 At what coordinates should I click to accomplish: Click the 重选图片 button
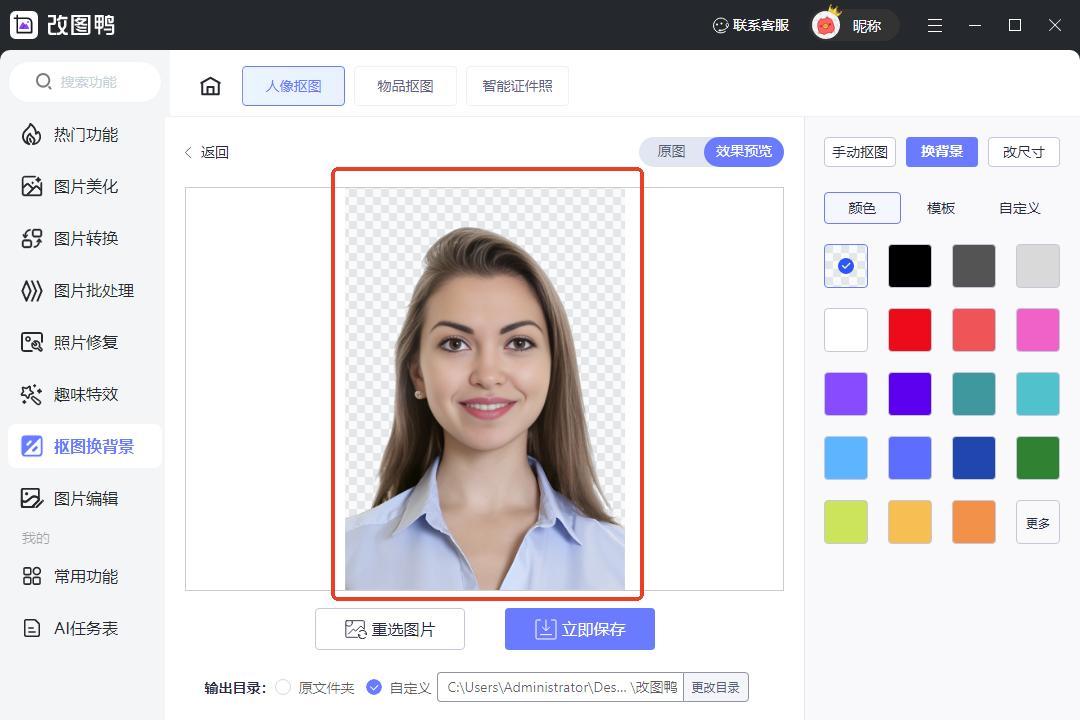pos(390,629)
